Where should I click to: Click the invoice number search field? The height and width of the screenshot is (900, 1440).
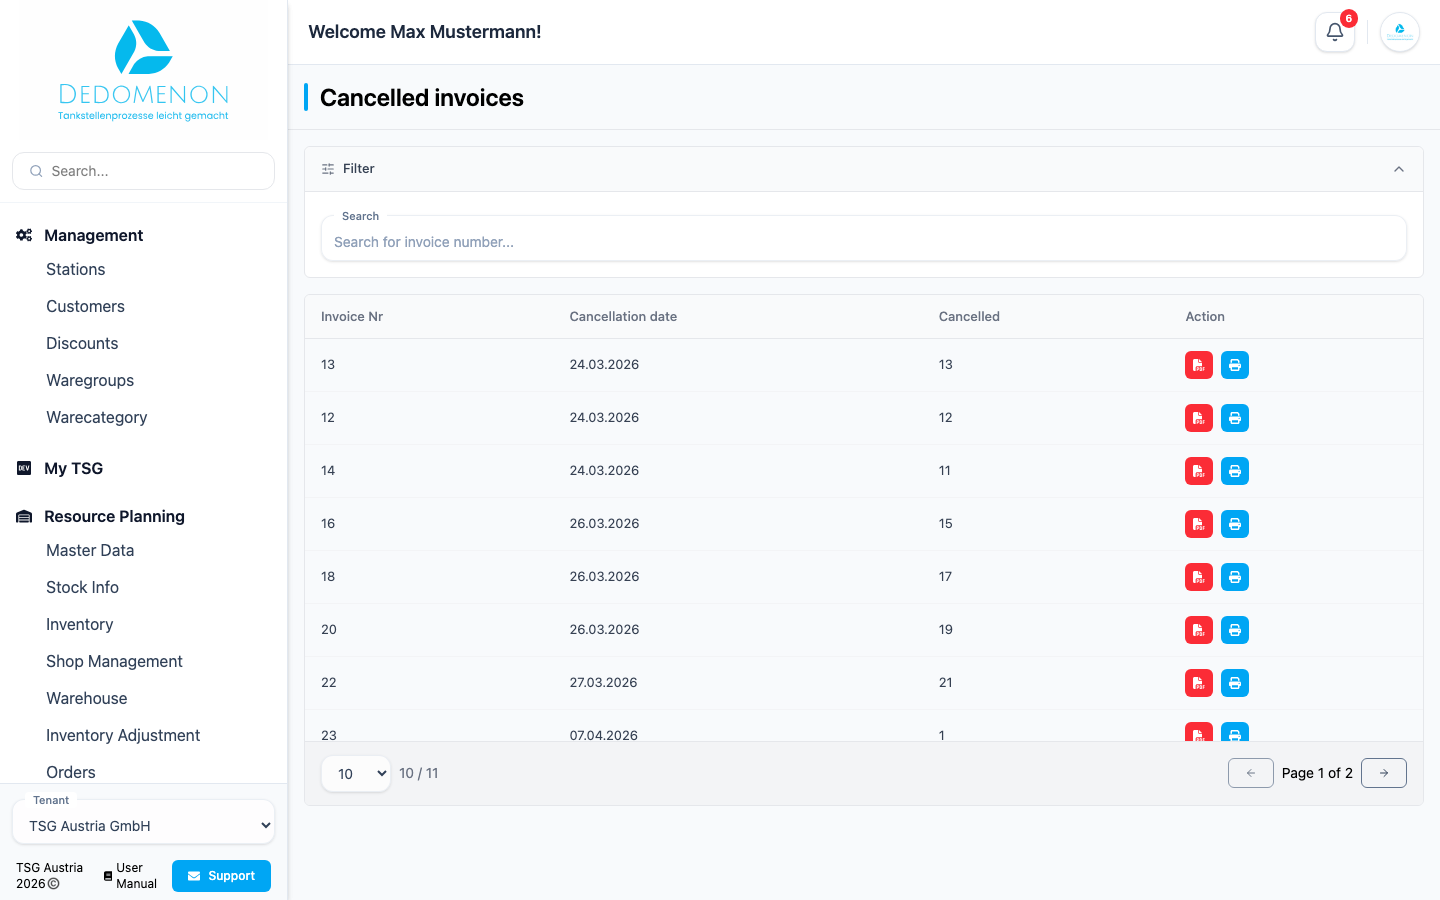(x=864, y=241)
